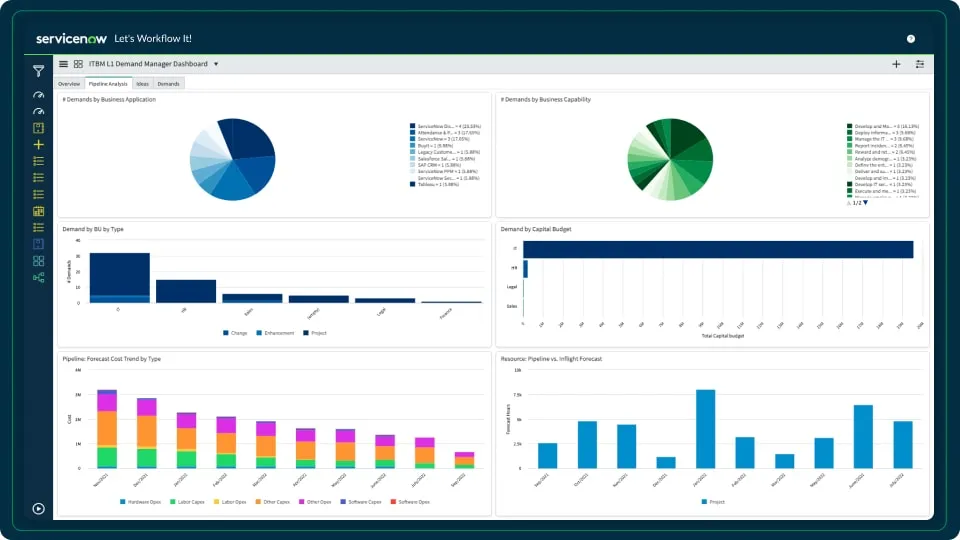Add a widget with the plus icon
Screen dimensions: 960x540
click(x=896, y=64)
